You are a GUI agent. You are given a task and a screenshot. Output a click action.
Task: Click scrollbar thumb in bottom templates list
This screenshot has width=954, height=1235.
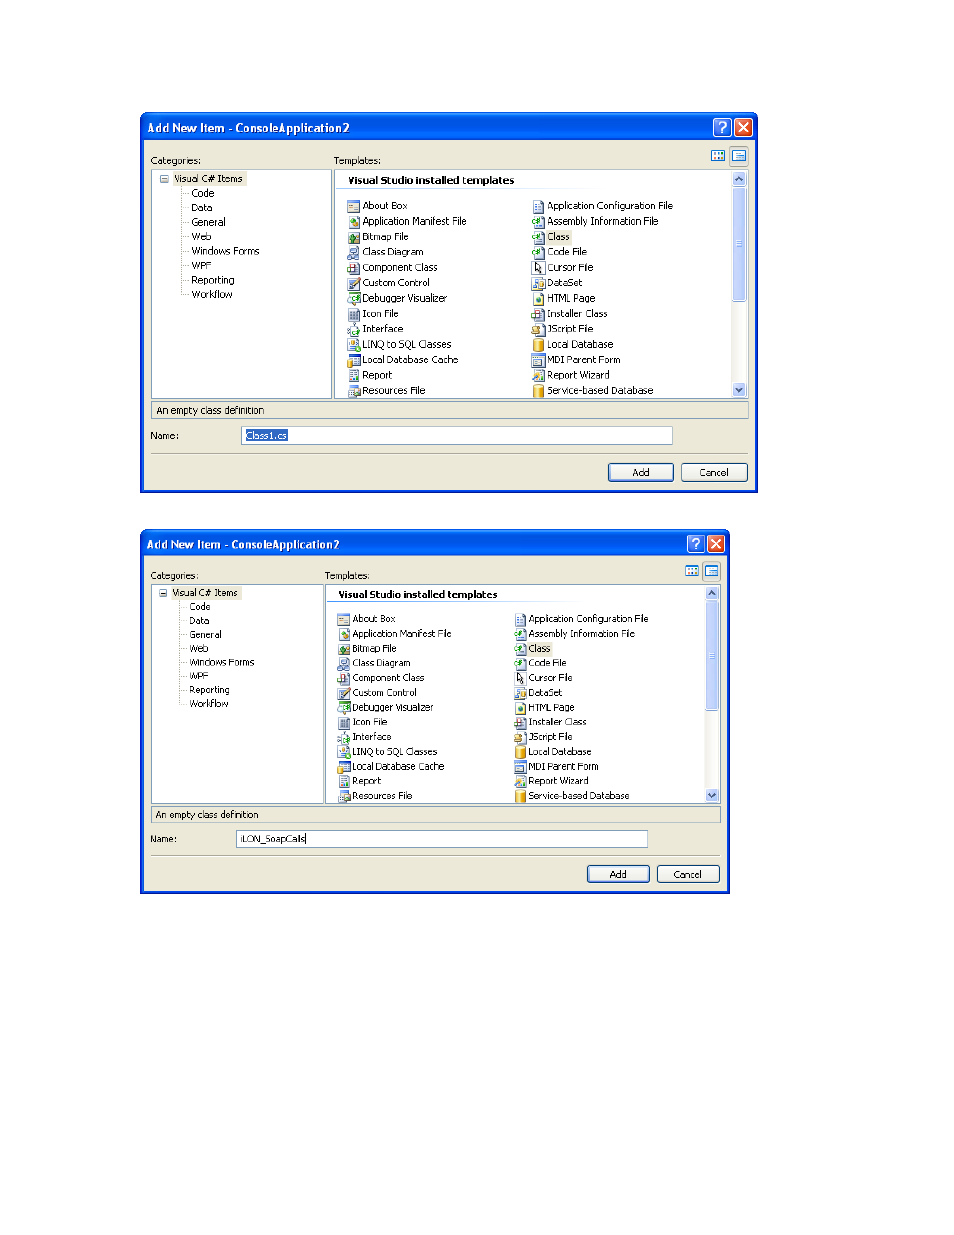click(x=712, y=655)
